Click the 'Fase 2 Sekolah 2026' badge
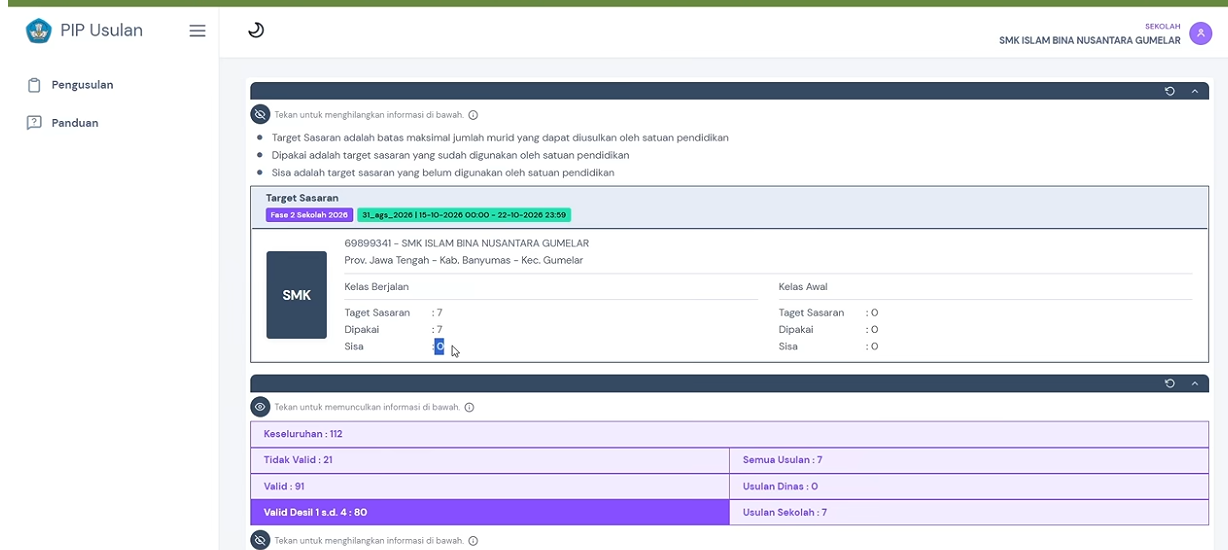Screen dimensions: 1228x550 309,214
